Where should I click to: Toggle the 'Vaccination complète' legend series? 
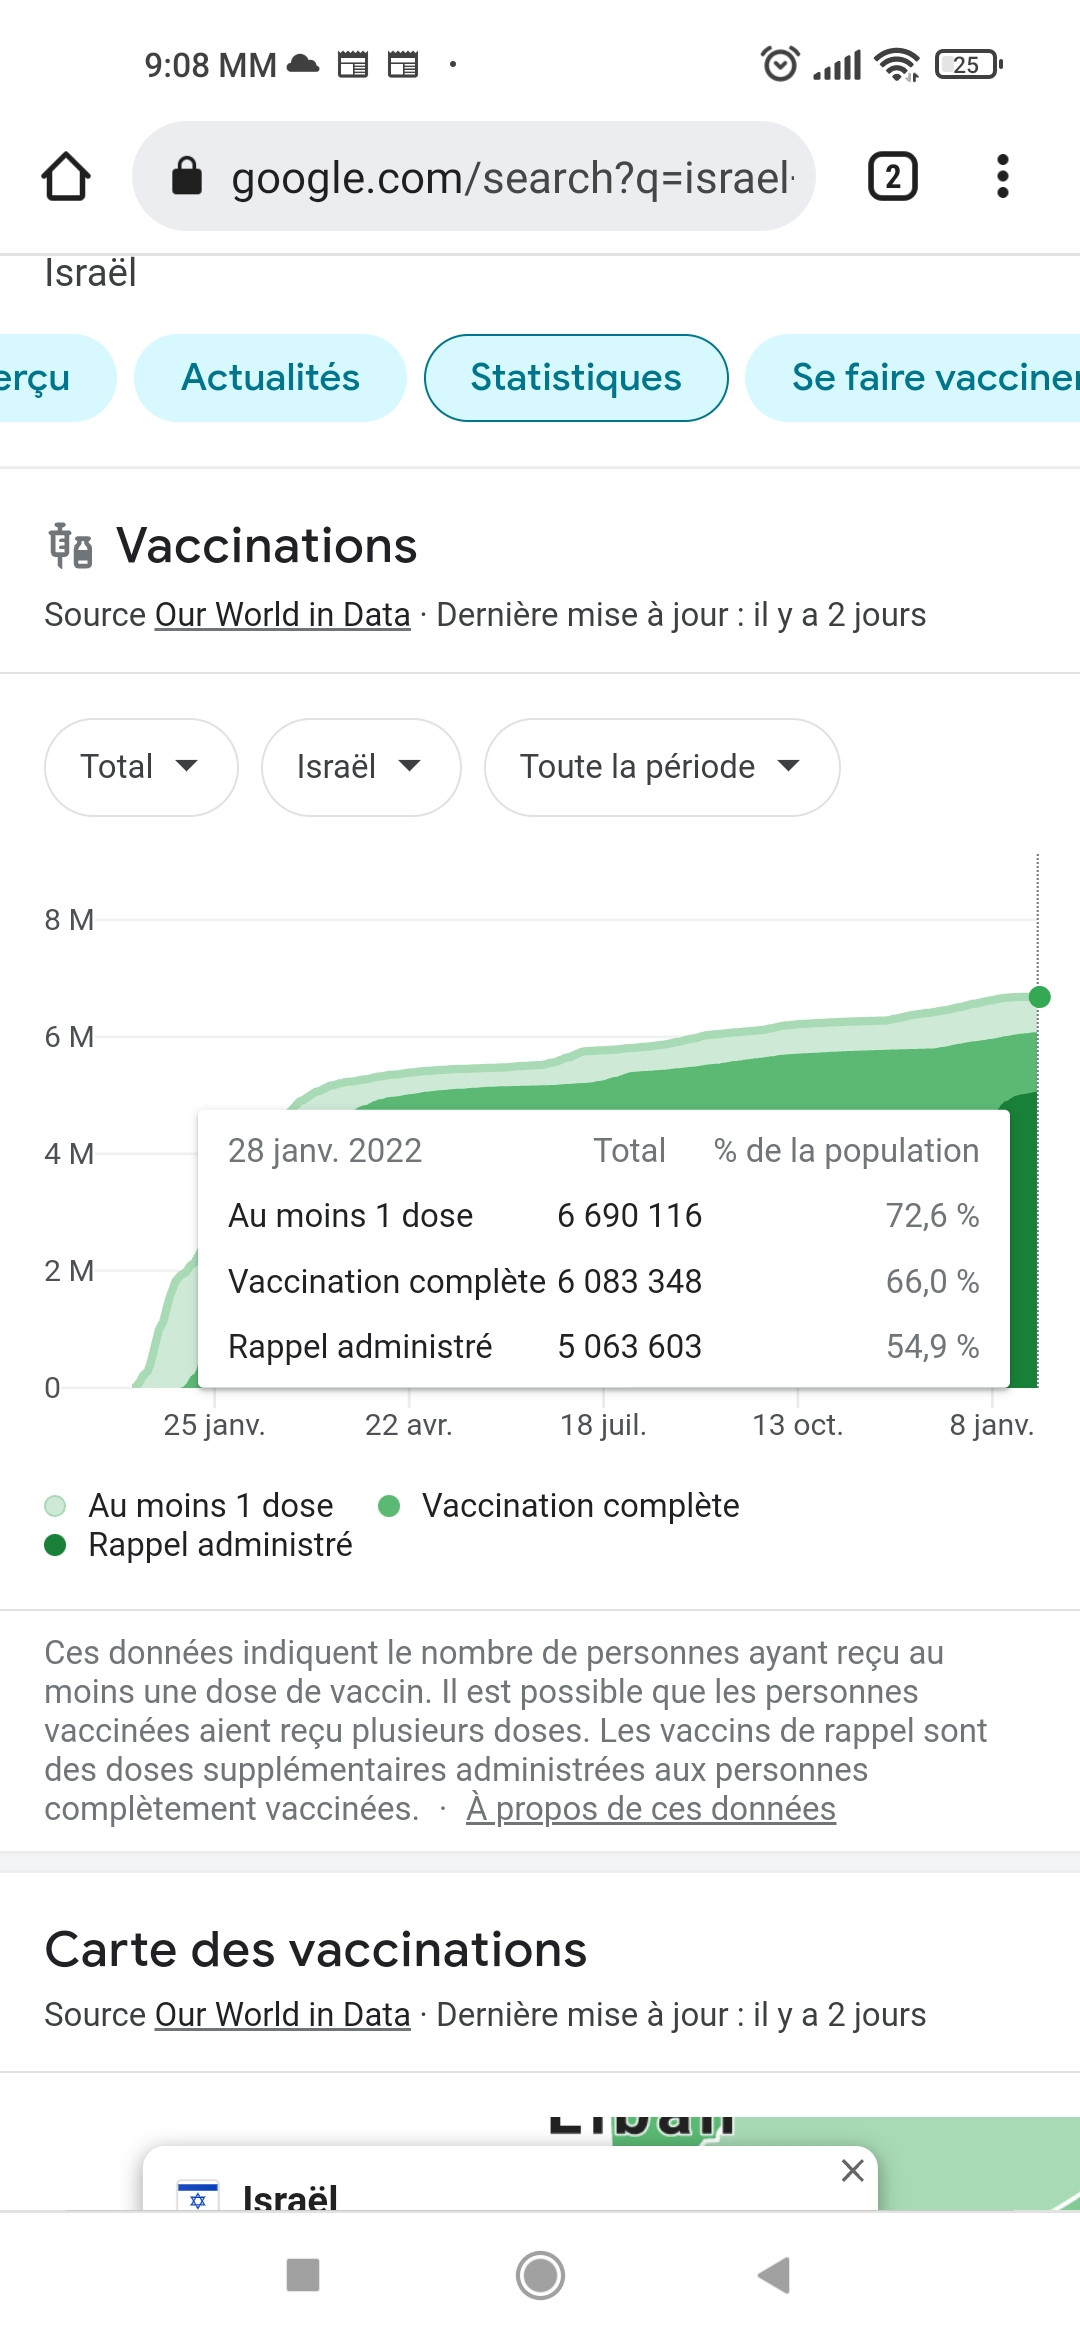click(x=560, y=1506)
